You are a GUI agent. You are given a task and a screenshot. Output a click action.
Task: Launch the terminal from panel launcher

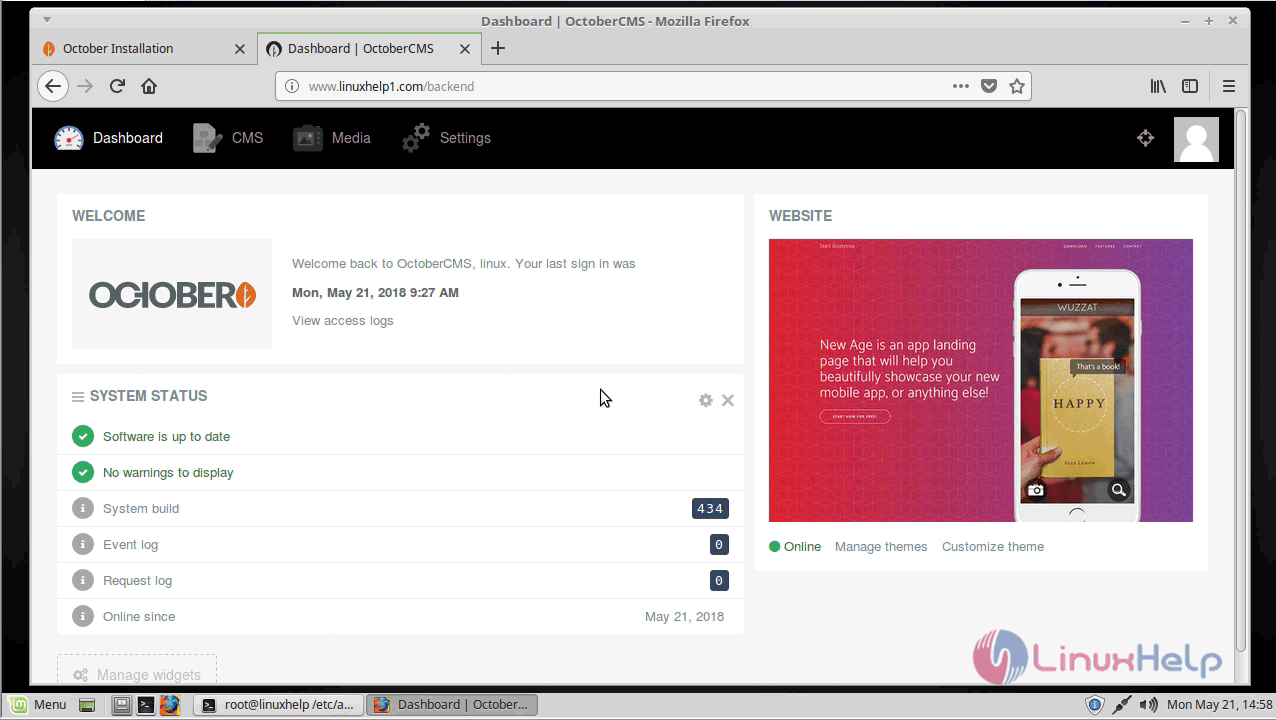145,704
